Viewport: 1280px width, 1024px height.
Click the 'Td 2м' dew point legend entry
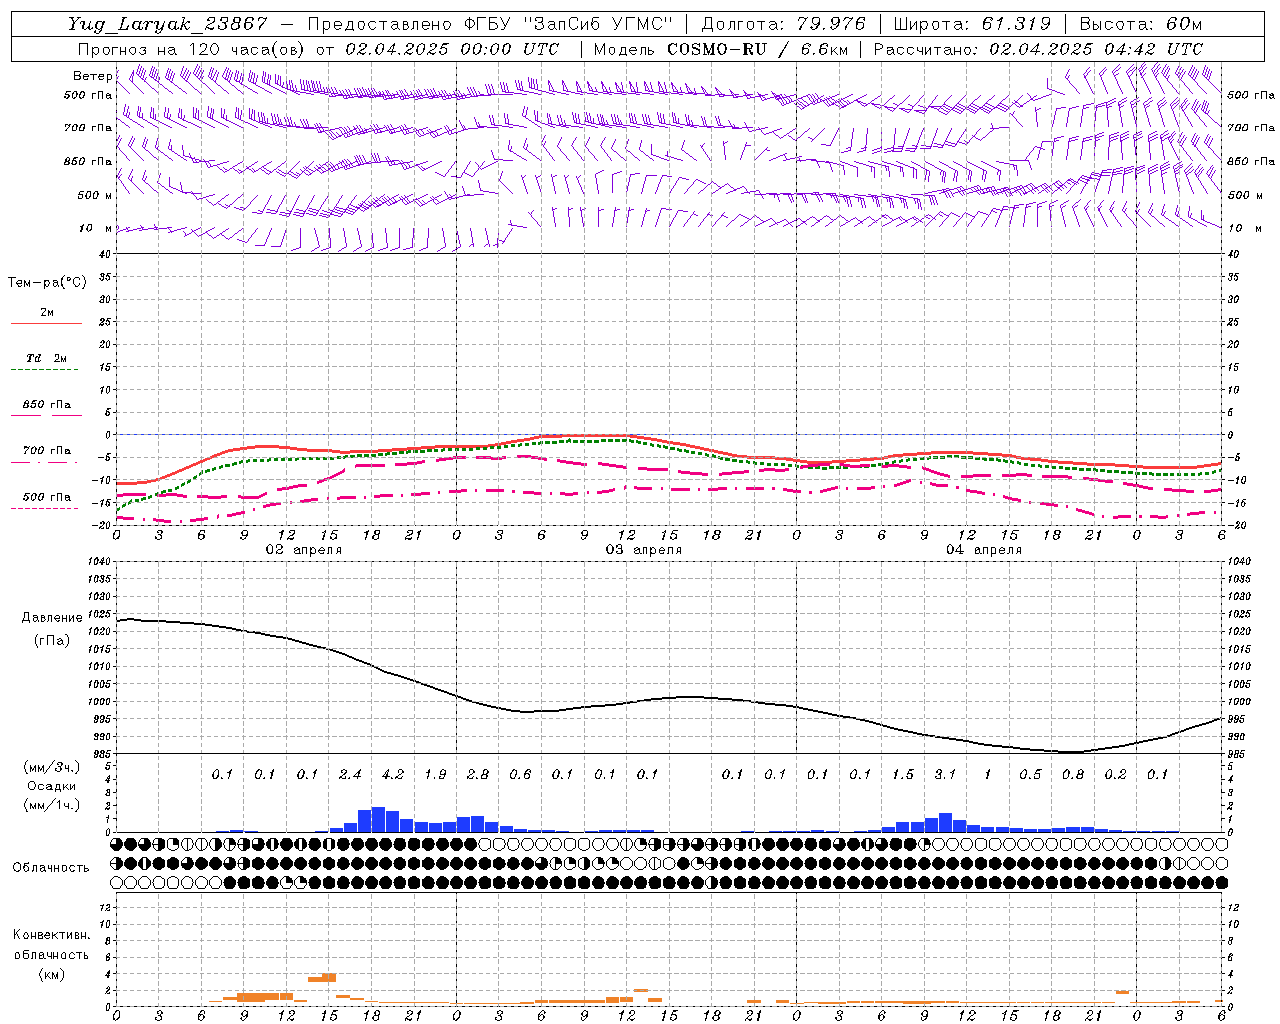coord(46,358)
